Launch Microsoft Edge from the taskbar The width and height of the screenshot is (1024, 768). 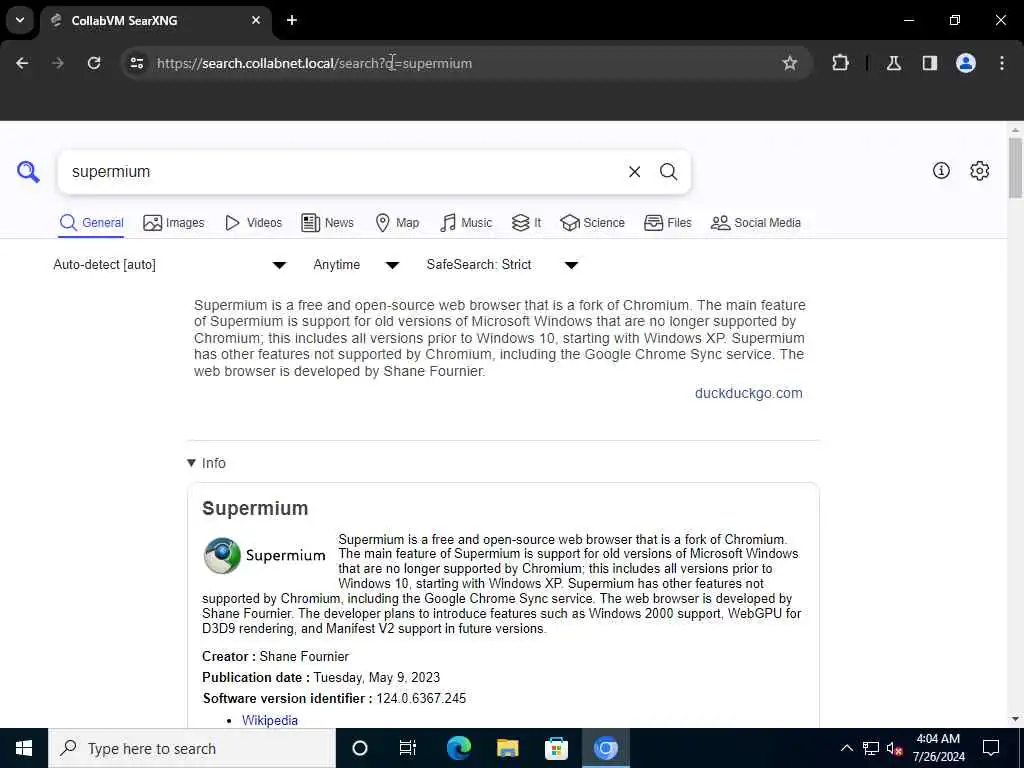click(x=458, y=748)
